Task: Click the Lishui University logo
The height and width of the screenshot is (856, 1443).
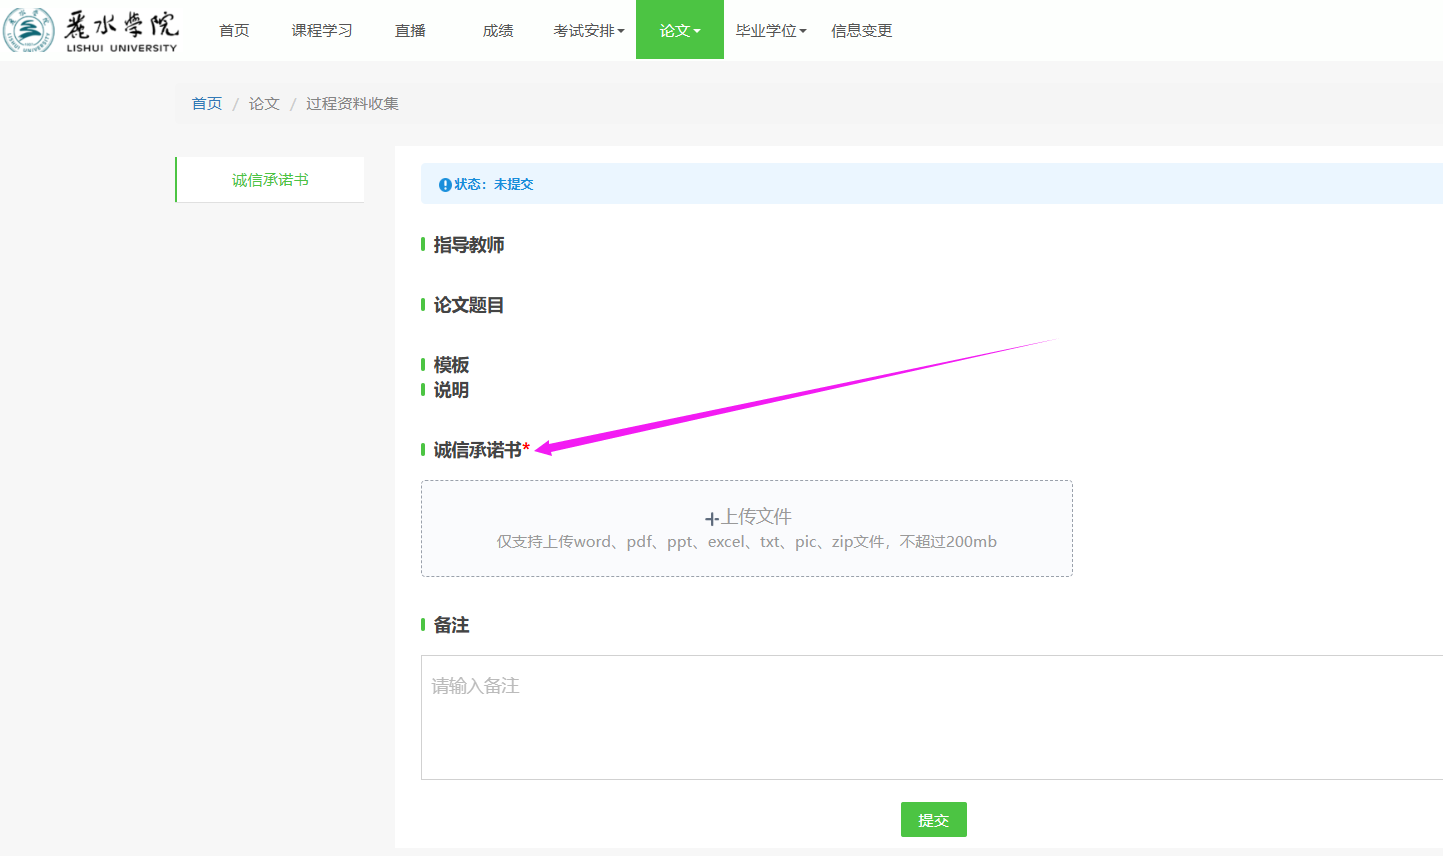Action: [92, 30]
